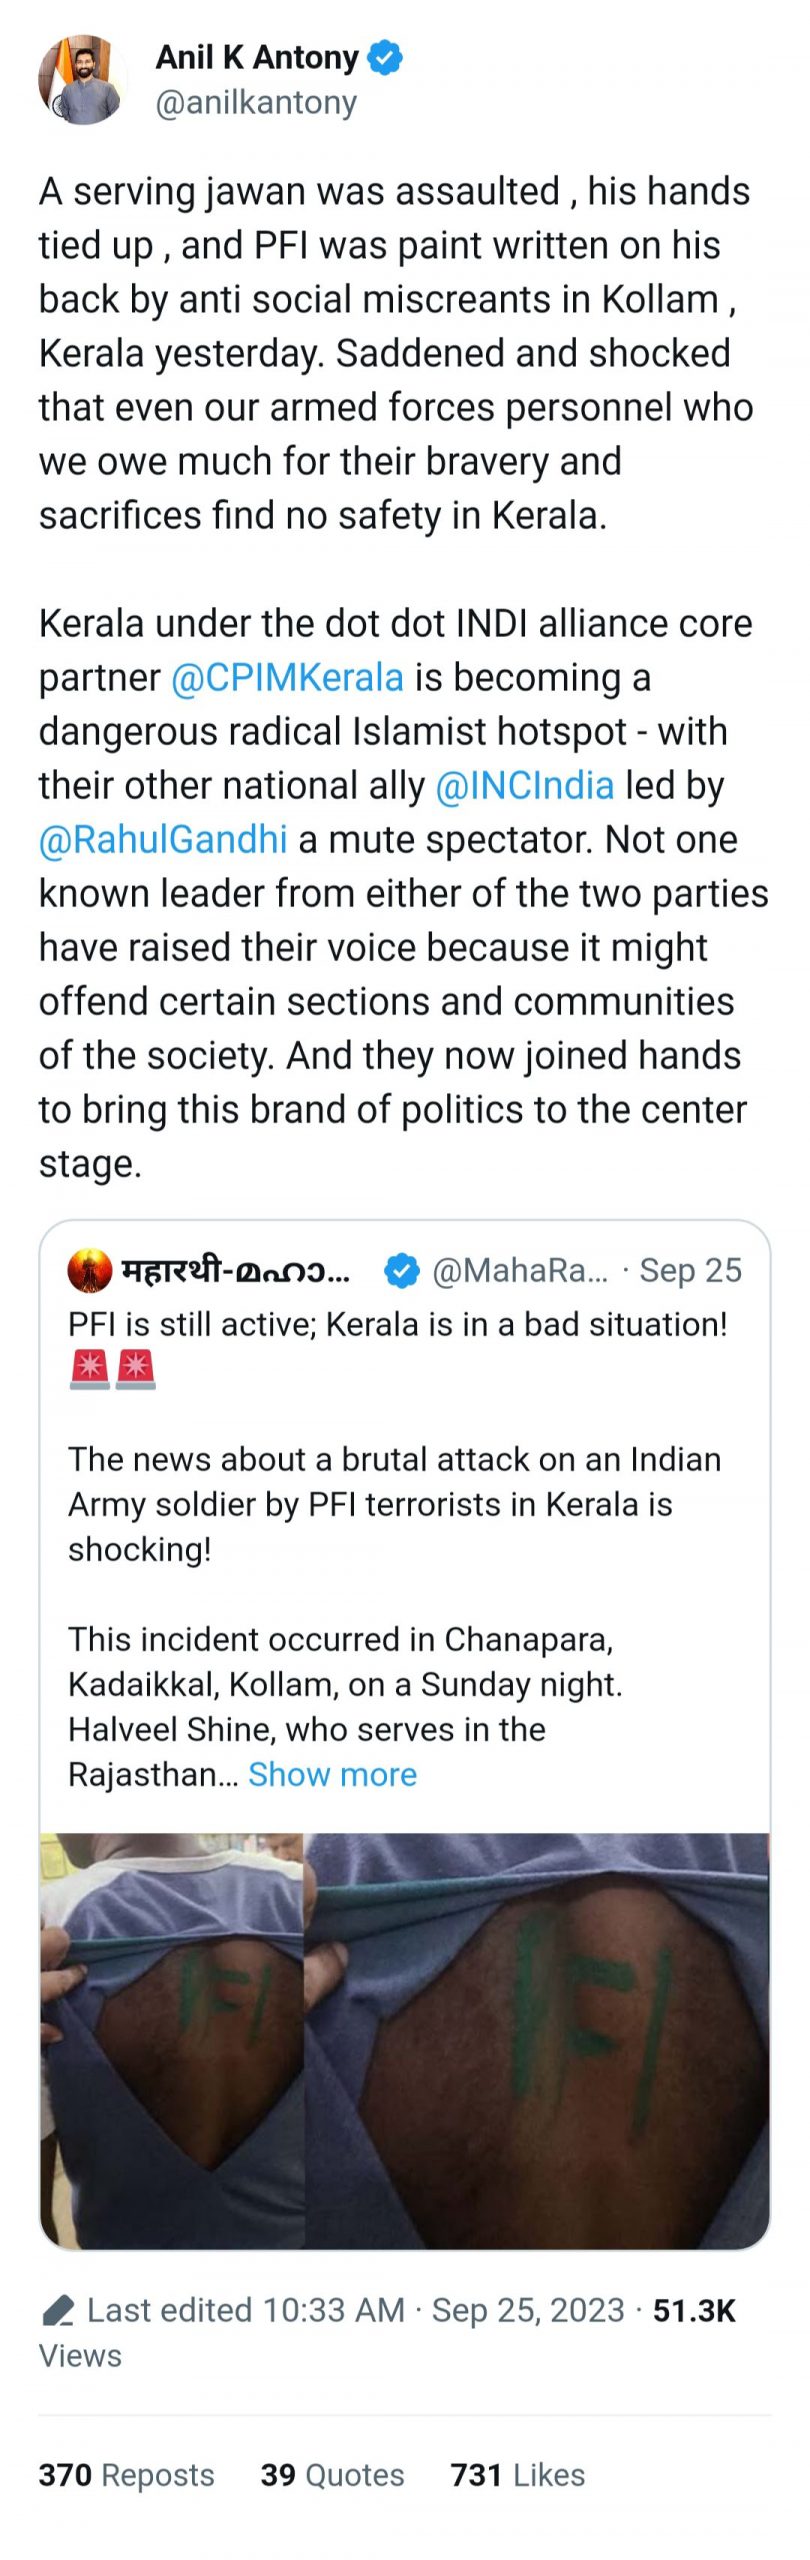Click Anil K Antony's blue verified badge
Image resolution: width=810 pixels, height=2560 pixels.
click(x=385, y=58)
